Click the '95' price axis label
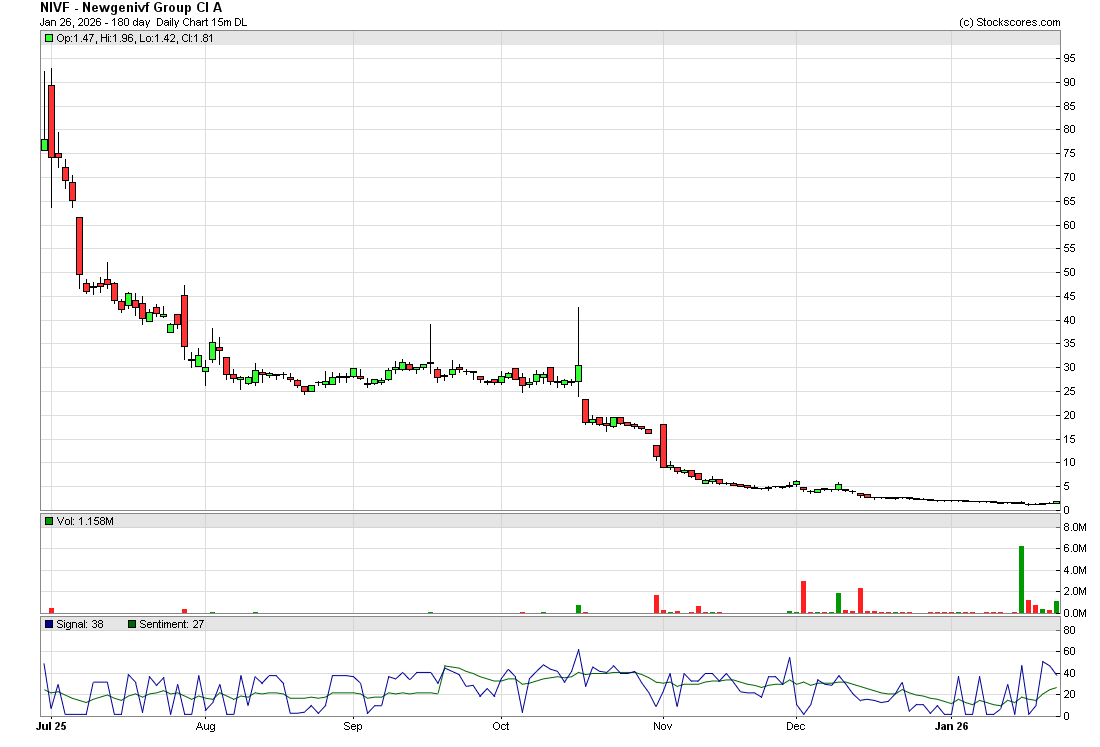Viewport: 1100px width, 747px height. click(x=1069, y=58)
